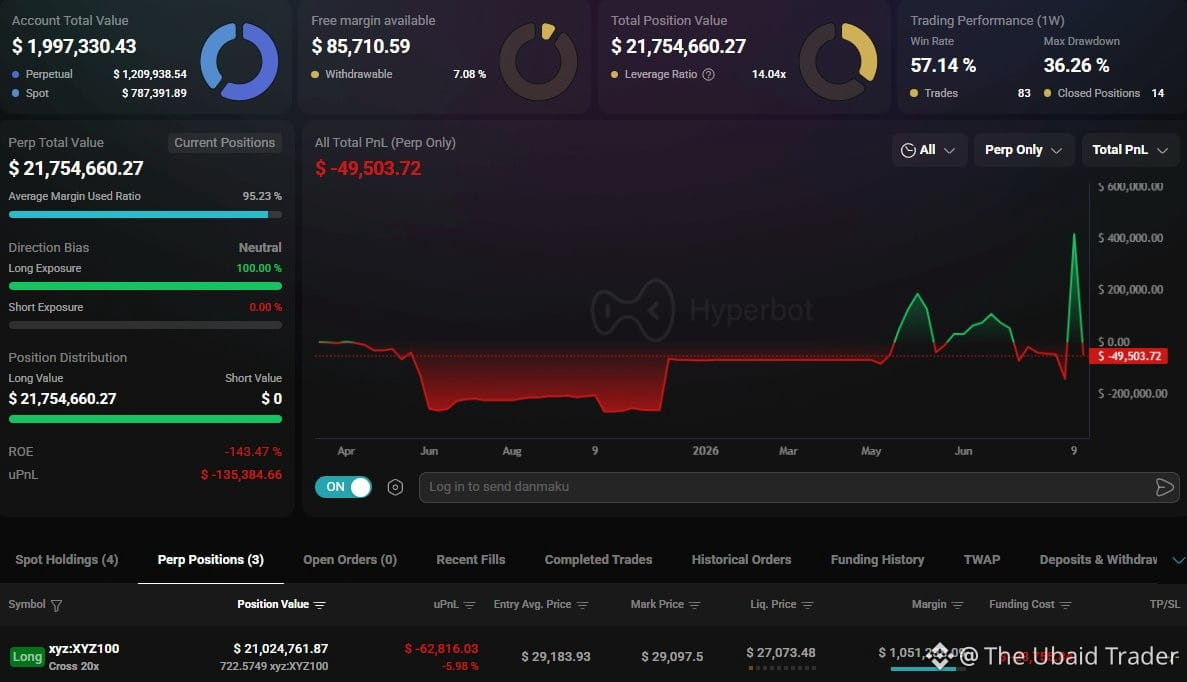The width and height of the screenshot is (1187, 682).
Task: Click the $ 27,073.48 liquidation price cell
Action: (x=781, y=652)
